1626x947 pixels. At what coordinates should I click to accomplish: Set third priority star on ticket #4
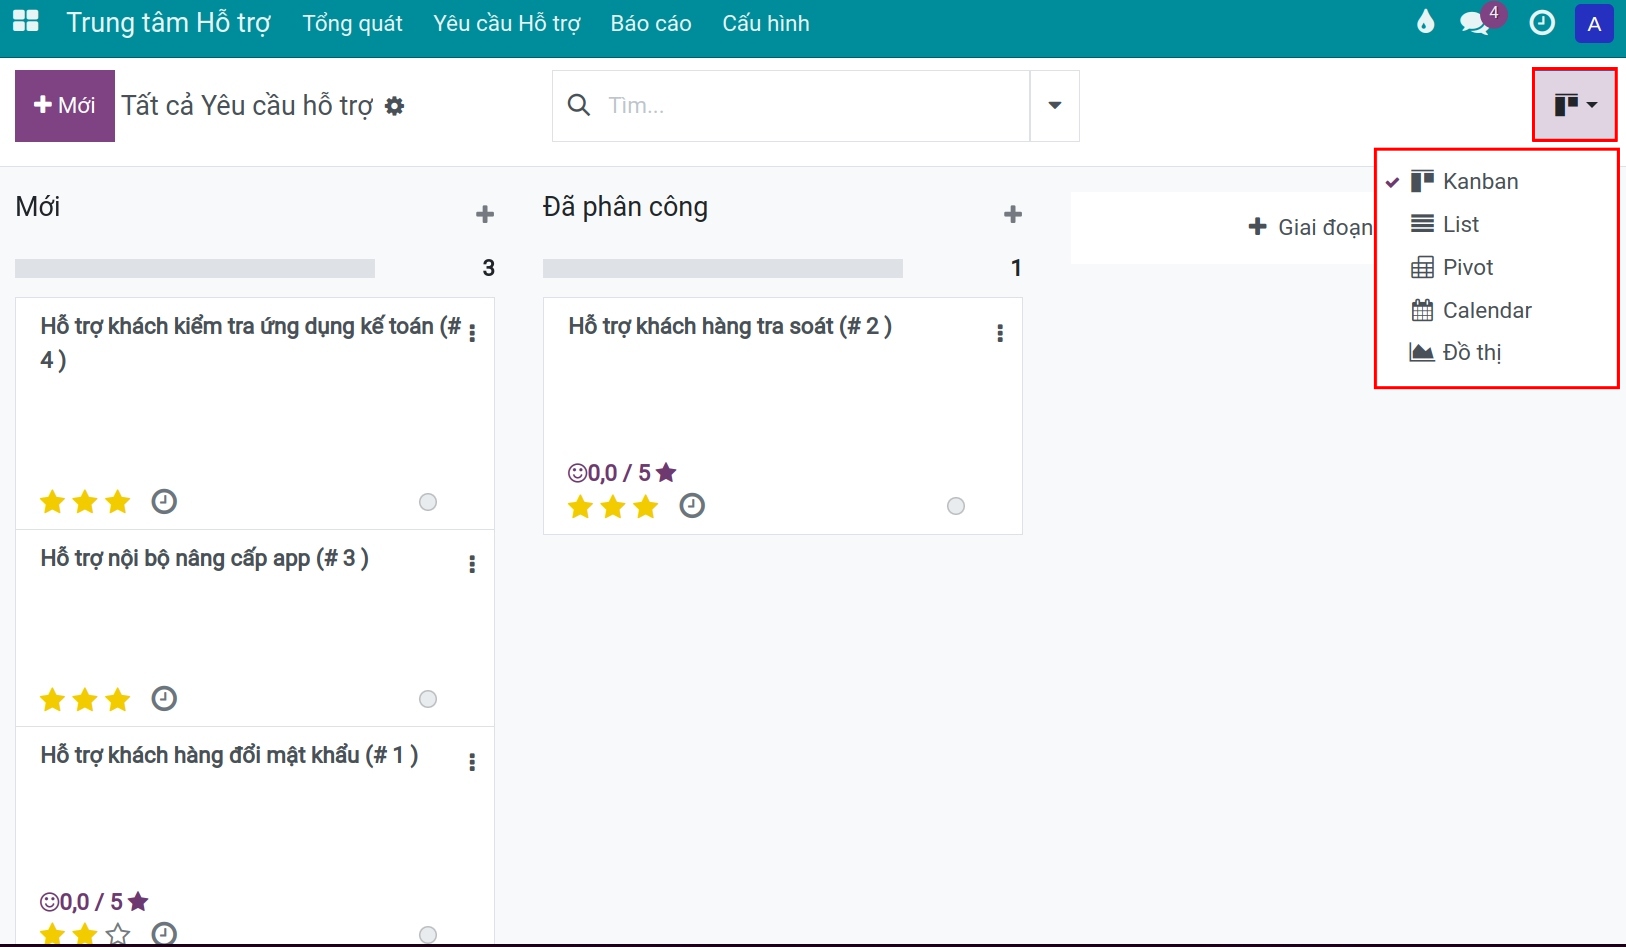(x=118, y=501)
